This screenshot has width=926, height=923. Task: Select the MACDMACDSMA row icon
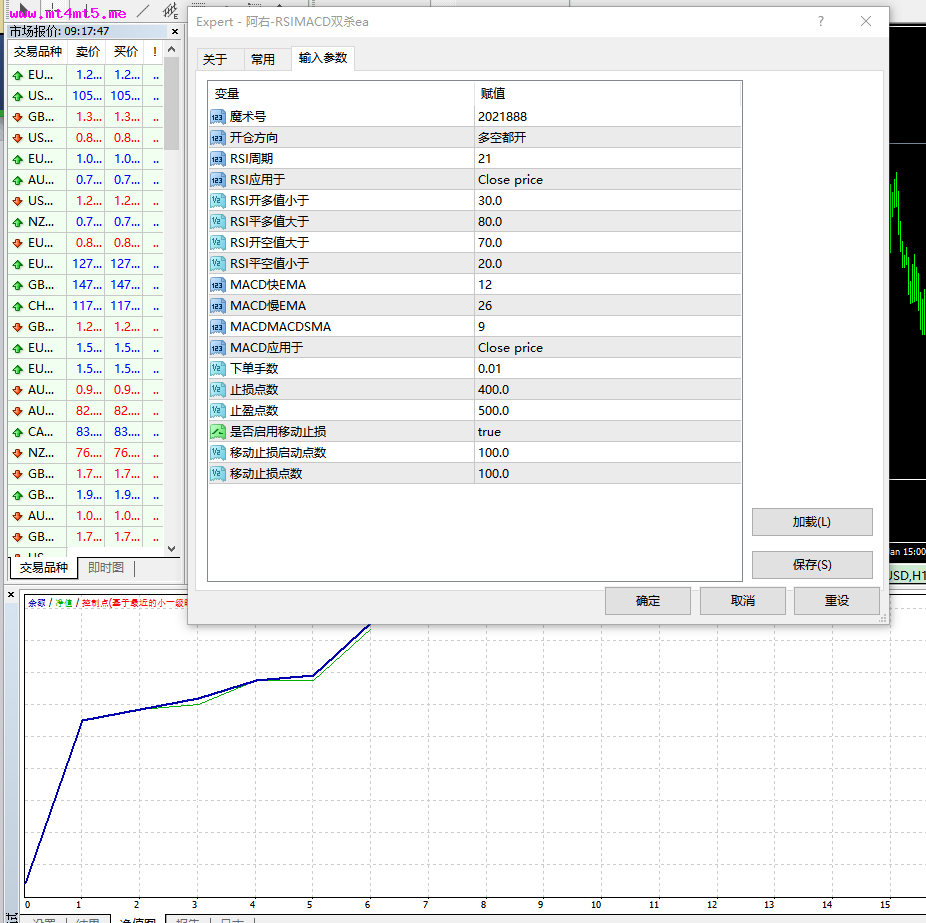pos(217,327)
